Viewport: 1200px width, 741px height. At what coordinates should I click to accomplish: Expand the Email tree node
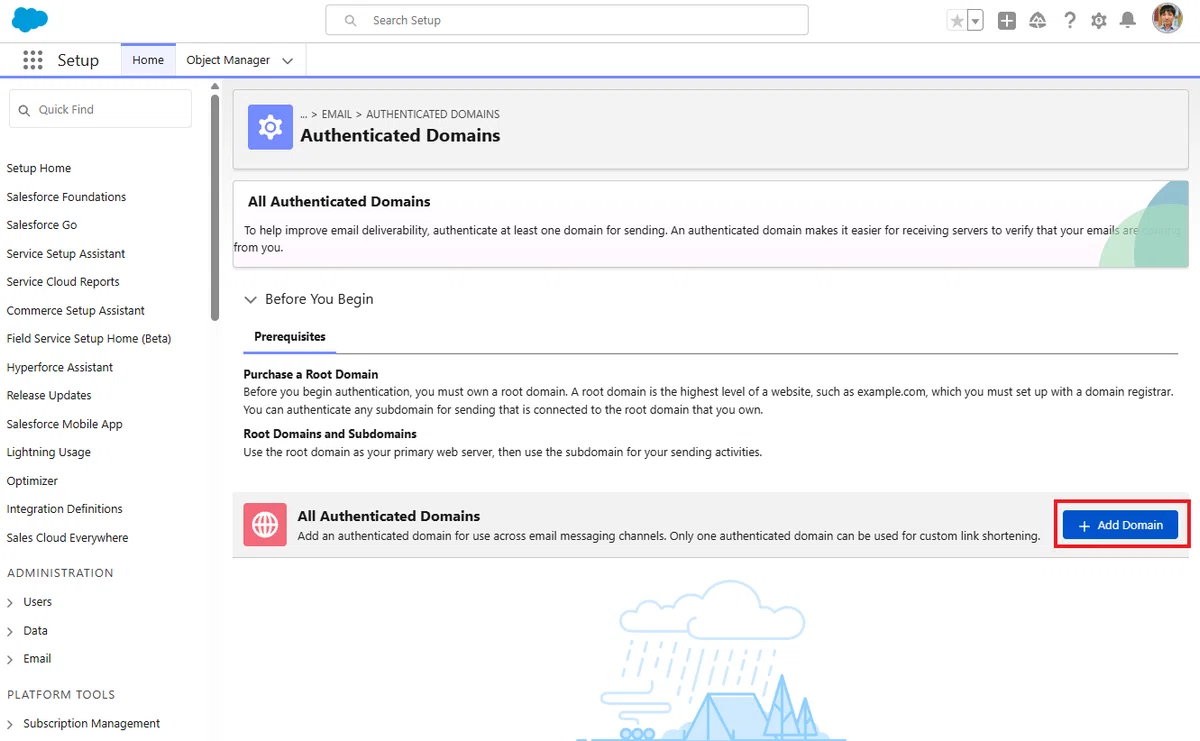coord(11,659)
